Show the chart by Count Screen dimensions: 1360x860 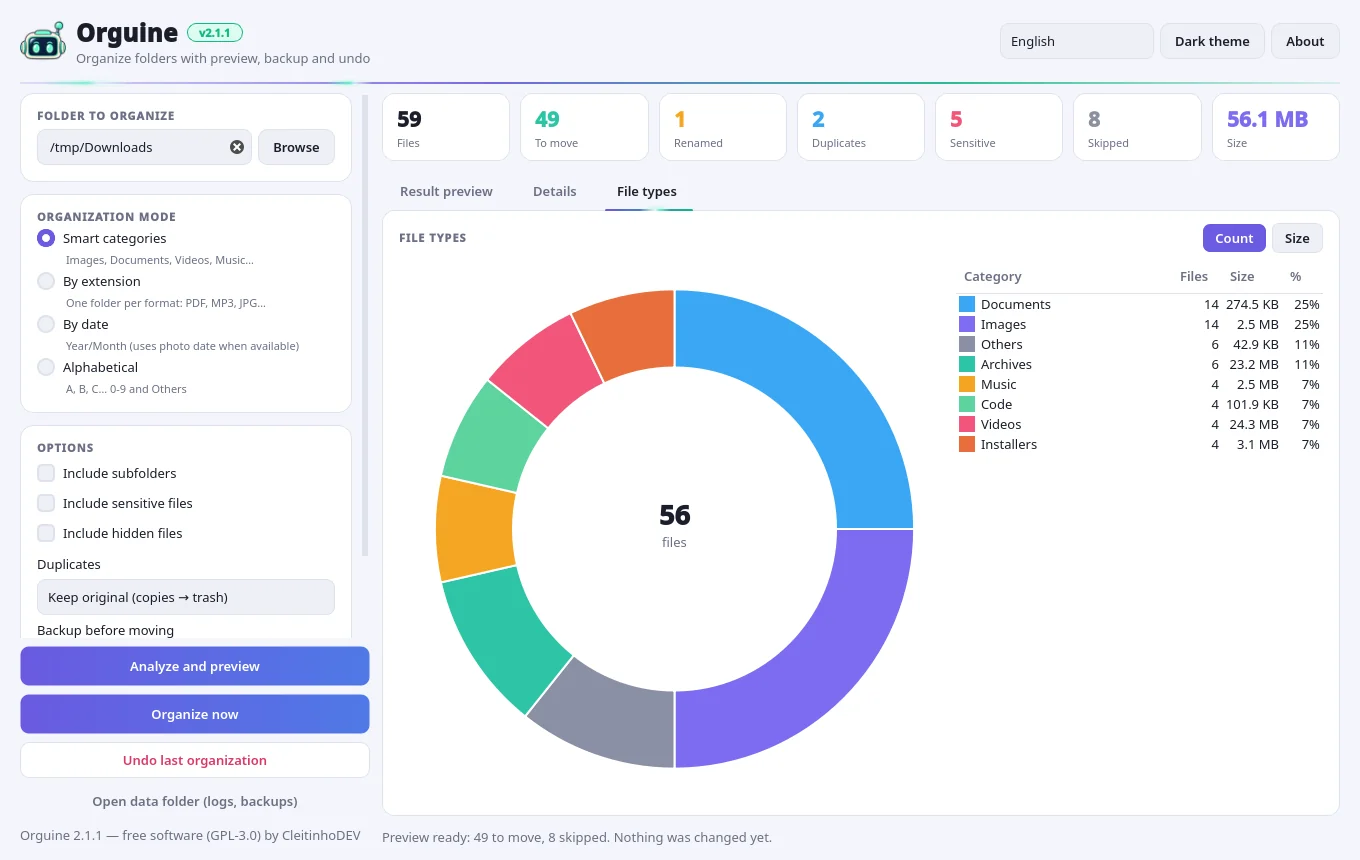click(x=1234, y=238)
